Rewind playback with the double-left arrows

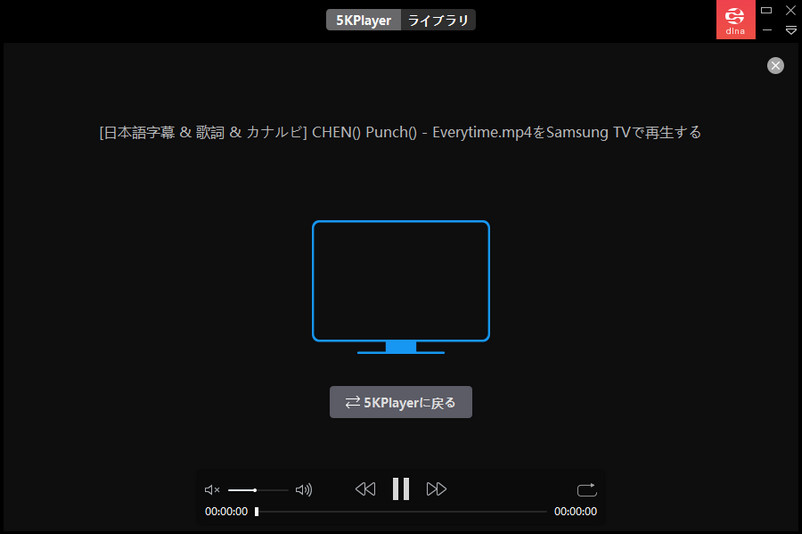(365, 489)
